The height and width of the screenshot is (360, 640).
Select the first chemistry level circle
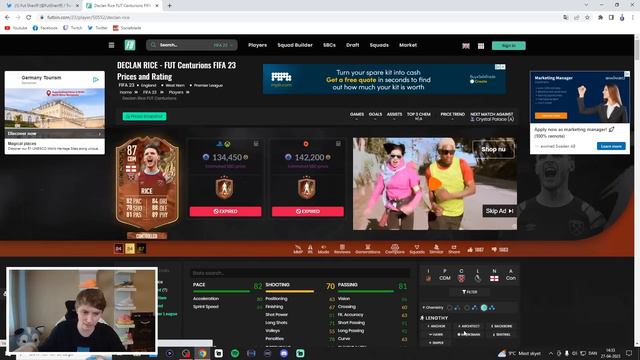click(450, 307)
